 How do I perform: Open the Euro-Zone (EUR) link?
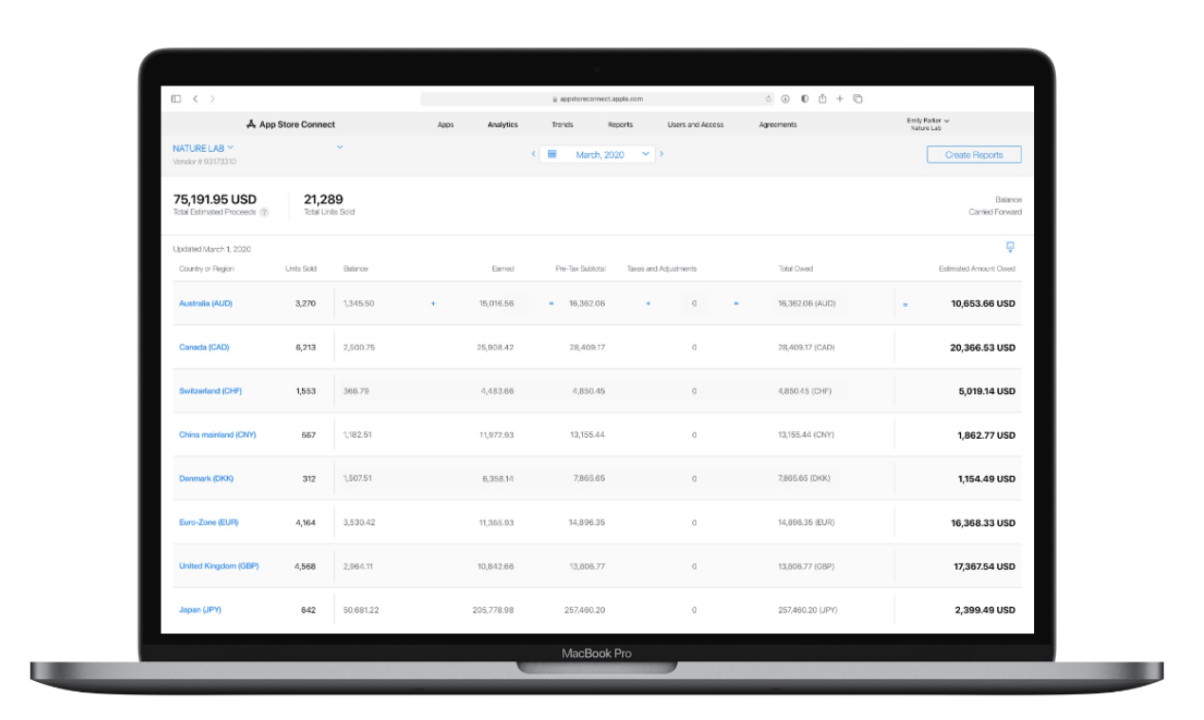[209, 522]
